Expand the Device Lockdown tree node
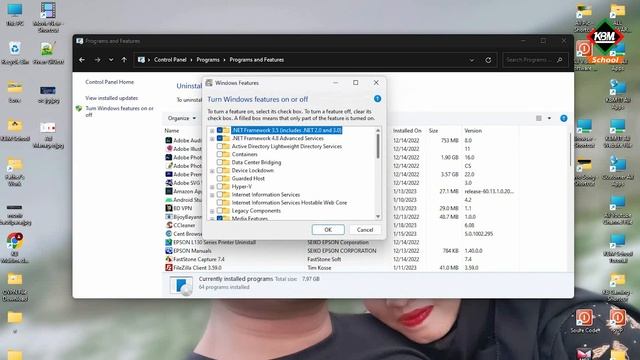The image size is (640, 360). [x=212, y=171]
